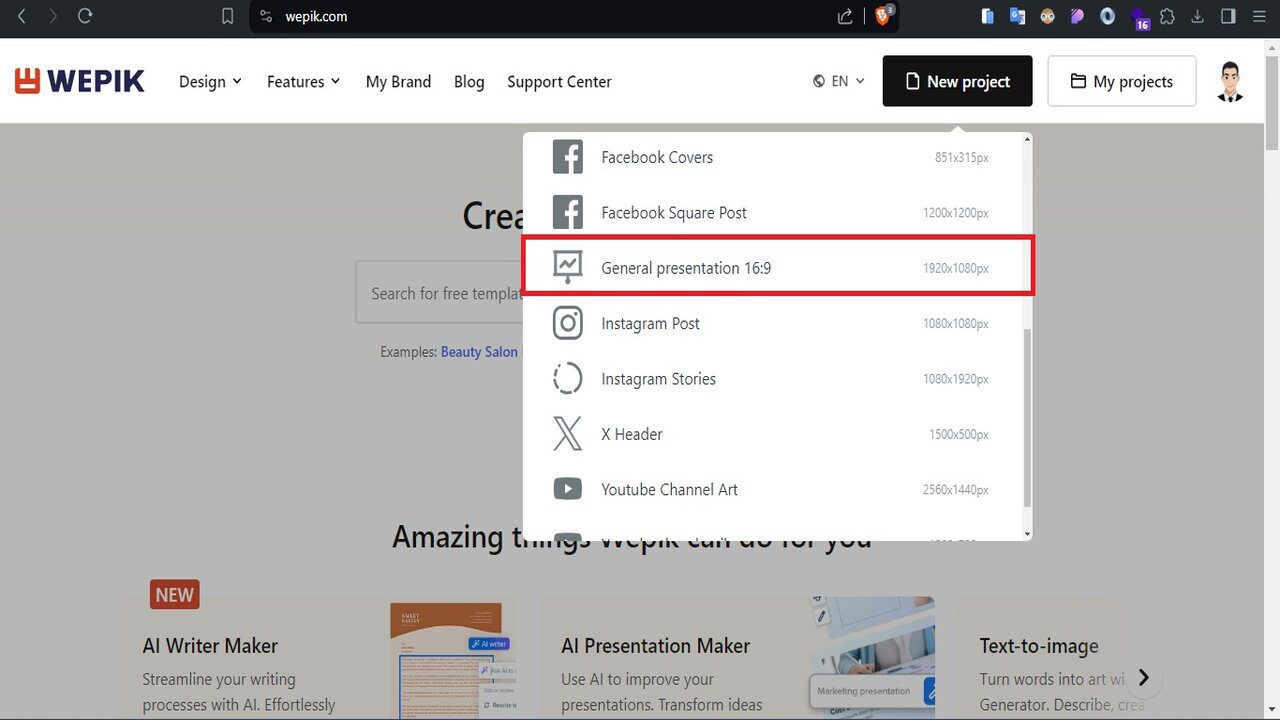The height and width of the screenshot is (720, 1280).
Task: Click the owl face extension icon
Action: [x=1048, y=16]
